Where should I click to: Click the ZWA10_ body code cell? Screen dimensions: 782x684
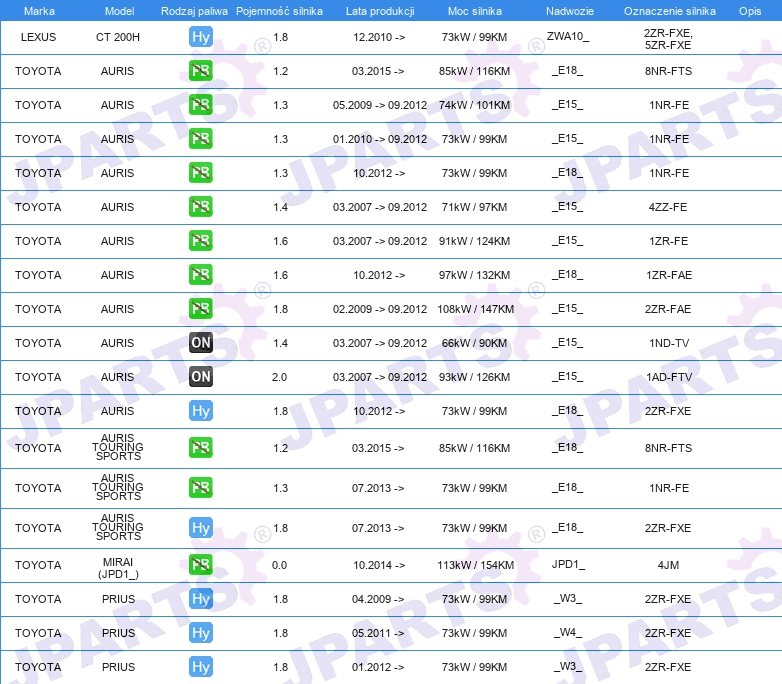pos(568,36)
